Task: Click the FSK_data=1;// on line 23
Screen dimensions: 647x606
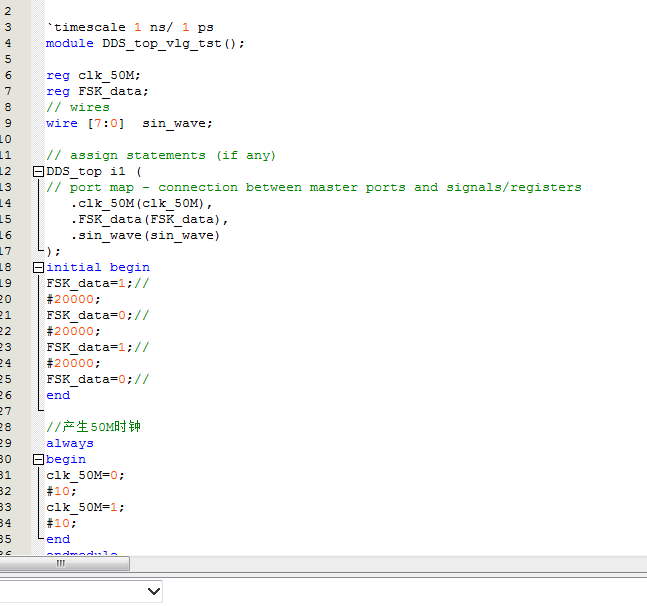Action: coord(97,347)
